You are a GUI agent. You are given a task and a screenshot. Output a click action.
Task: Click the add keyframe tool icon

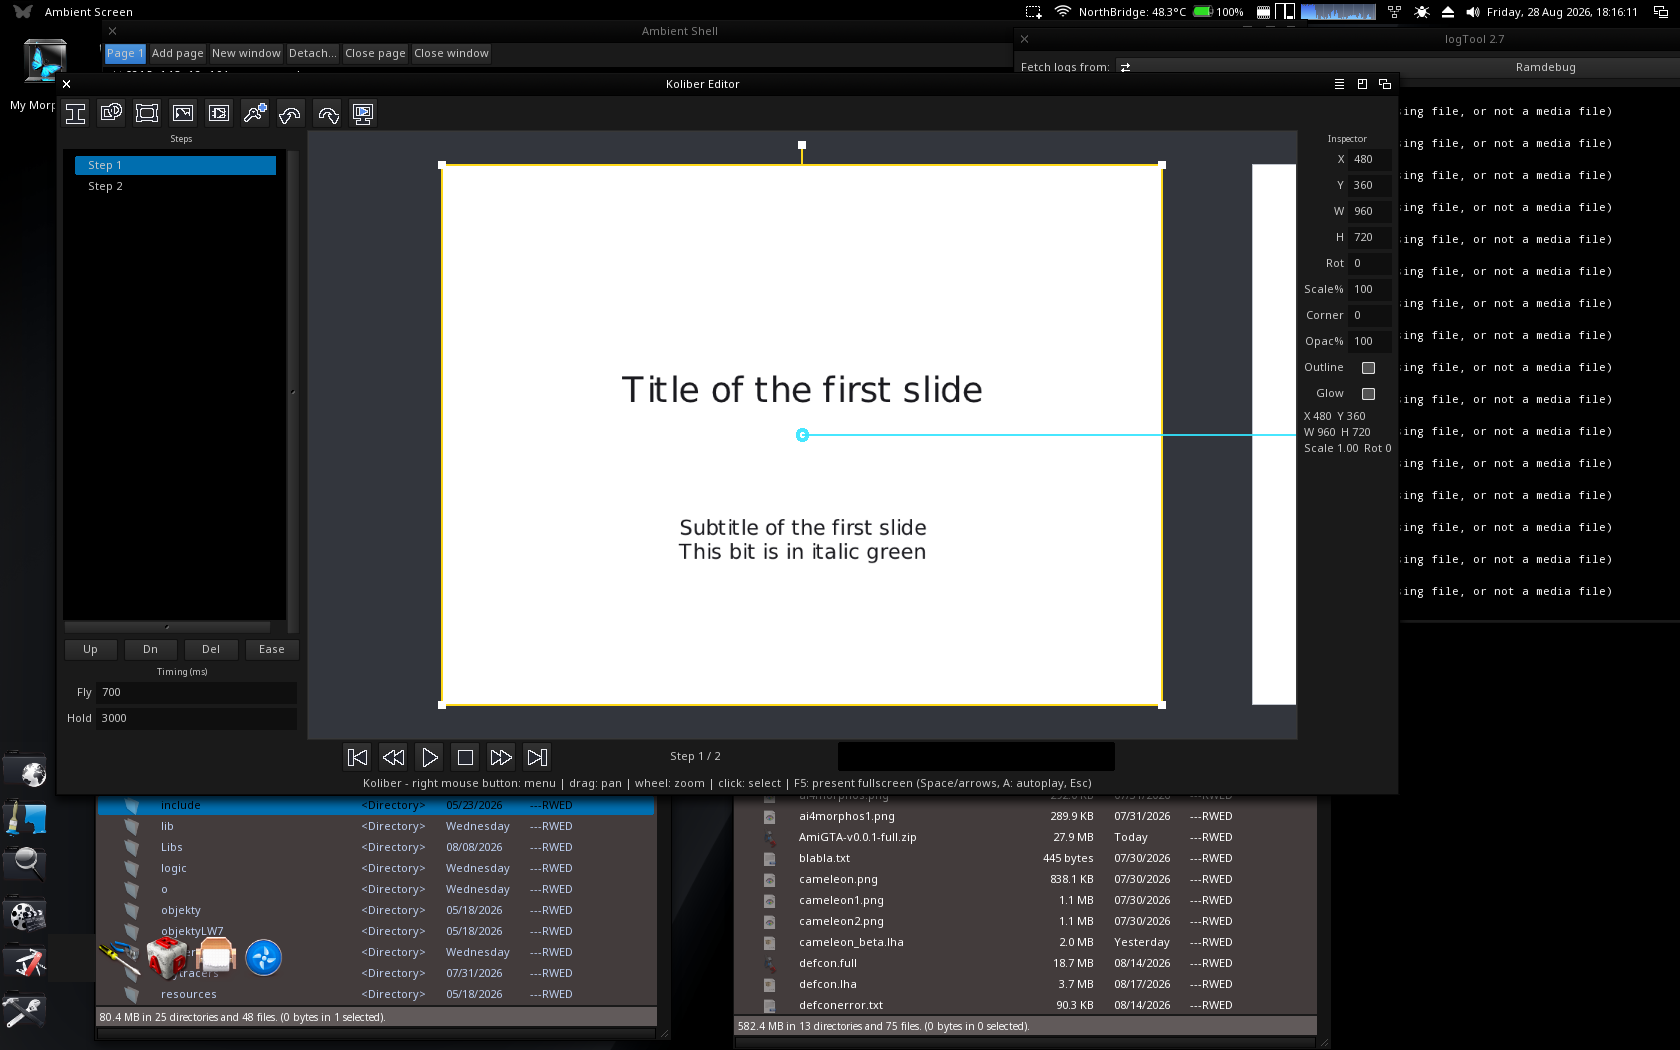[255, 114]
